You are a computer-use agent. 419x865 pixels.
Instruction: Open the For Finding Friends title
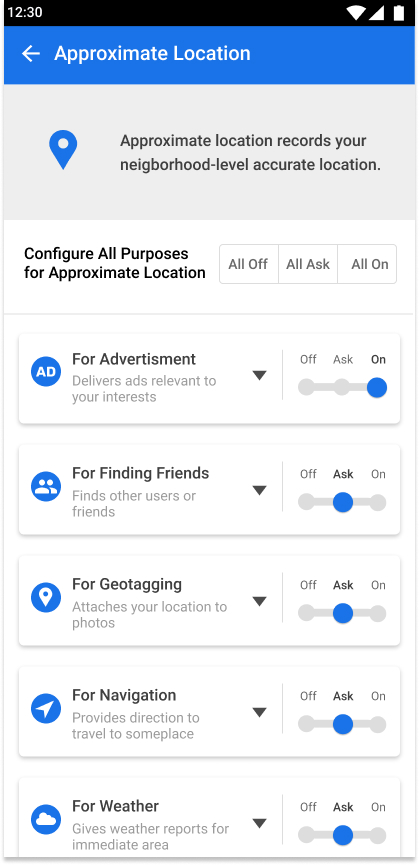pyautogui.click(x=141, y=473)
